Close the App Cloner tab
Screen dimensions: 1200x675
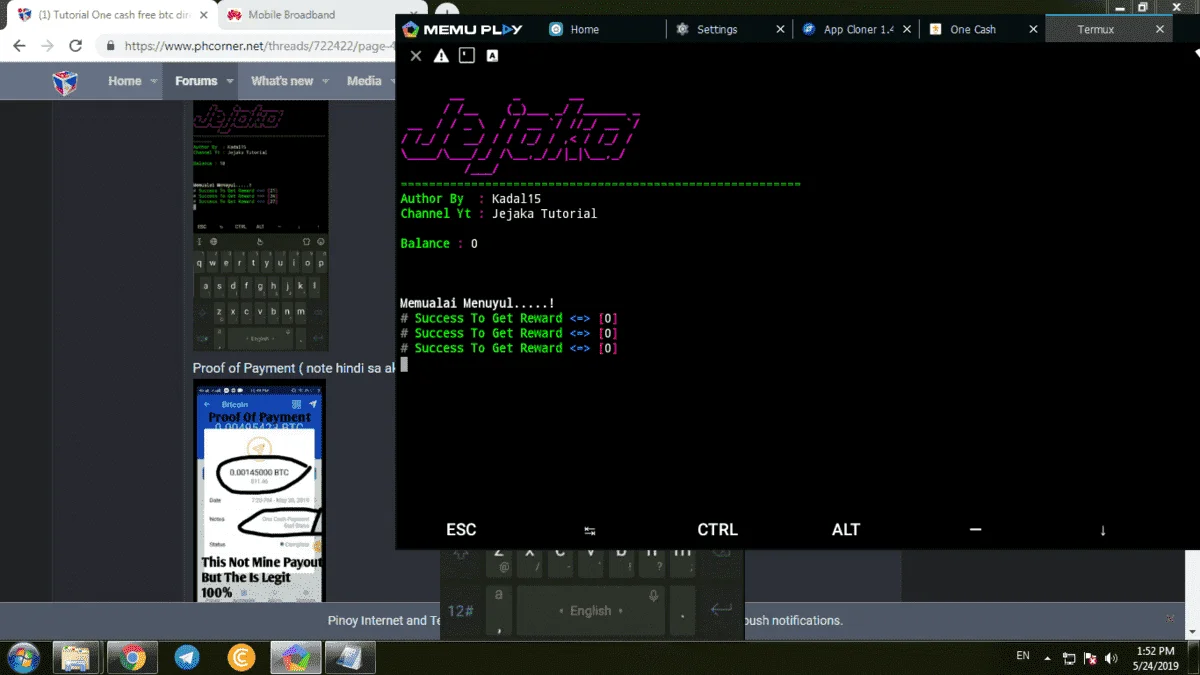click(x=907, y=30)
